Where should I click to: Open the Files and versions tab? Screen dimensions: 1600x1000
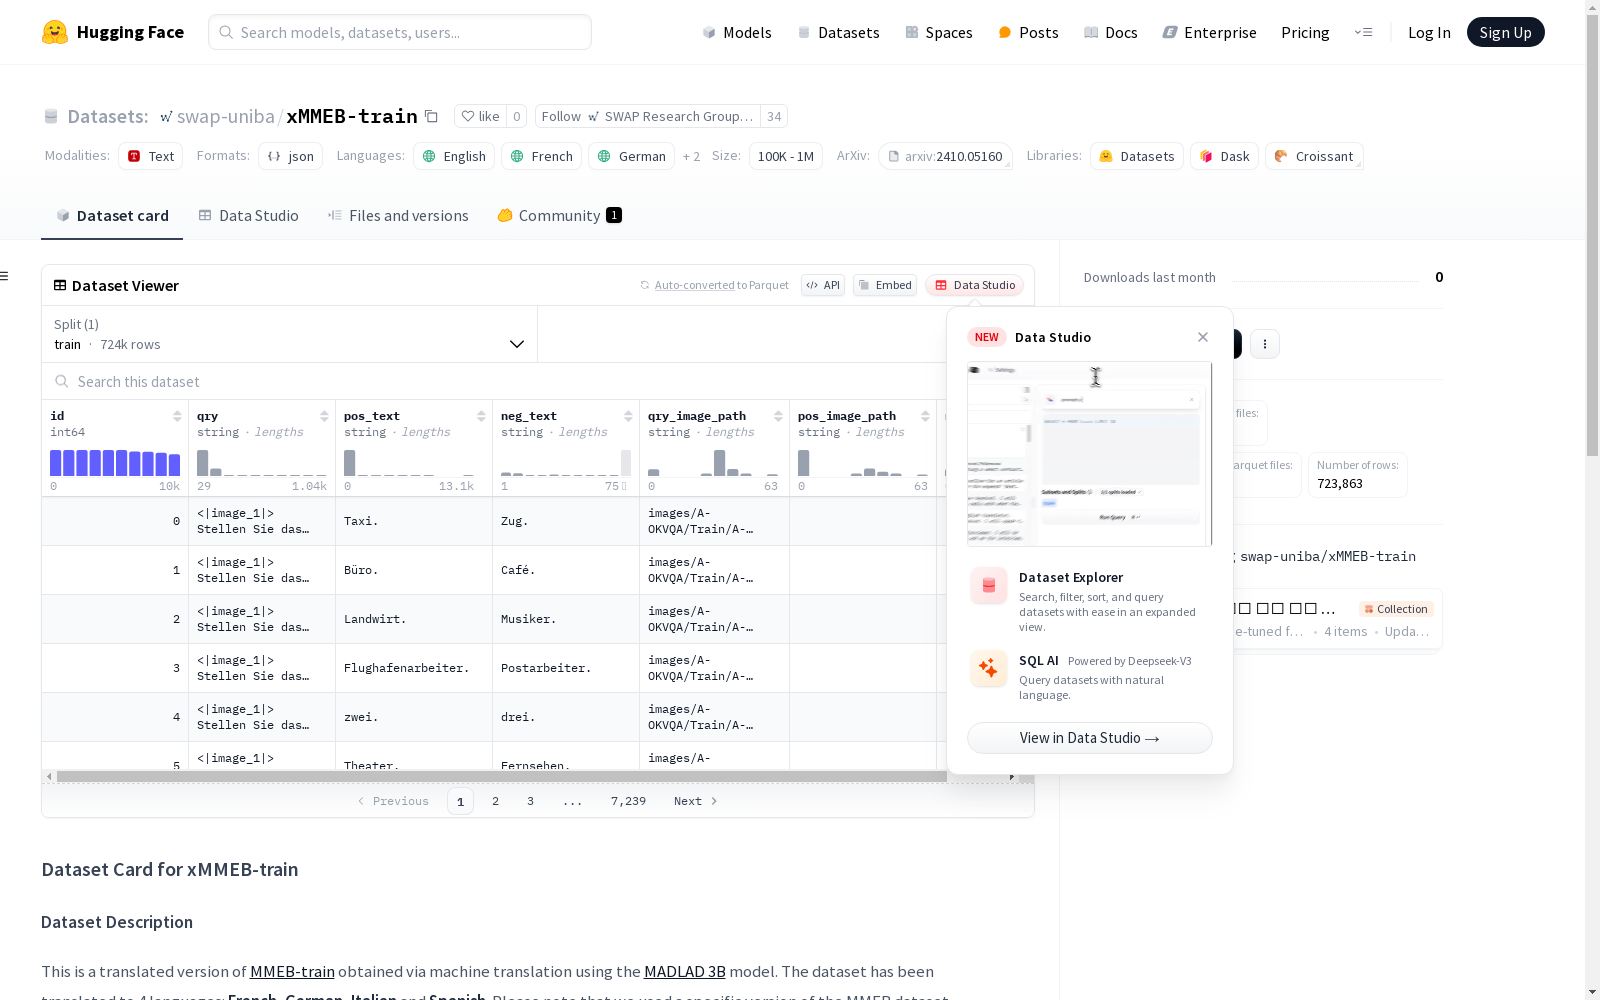point(398,216)
